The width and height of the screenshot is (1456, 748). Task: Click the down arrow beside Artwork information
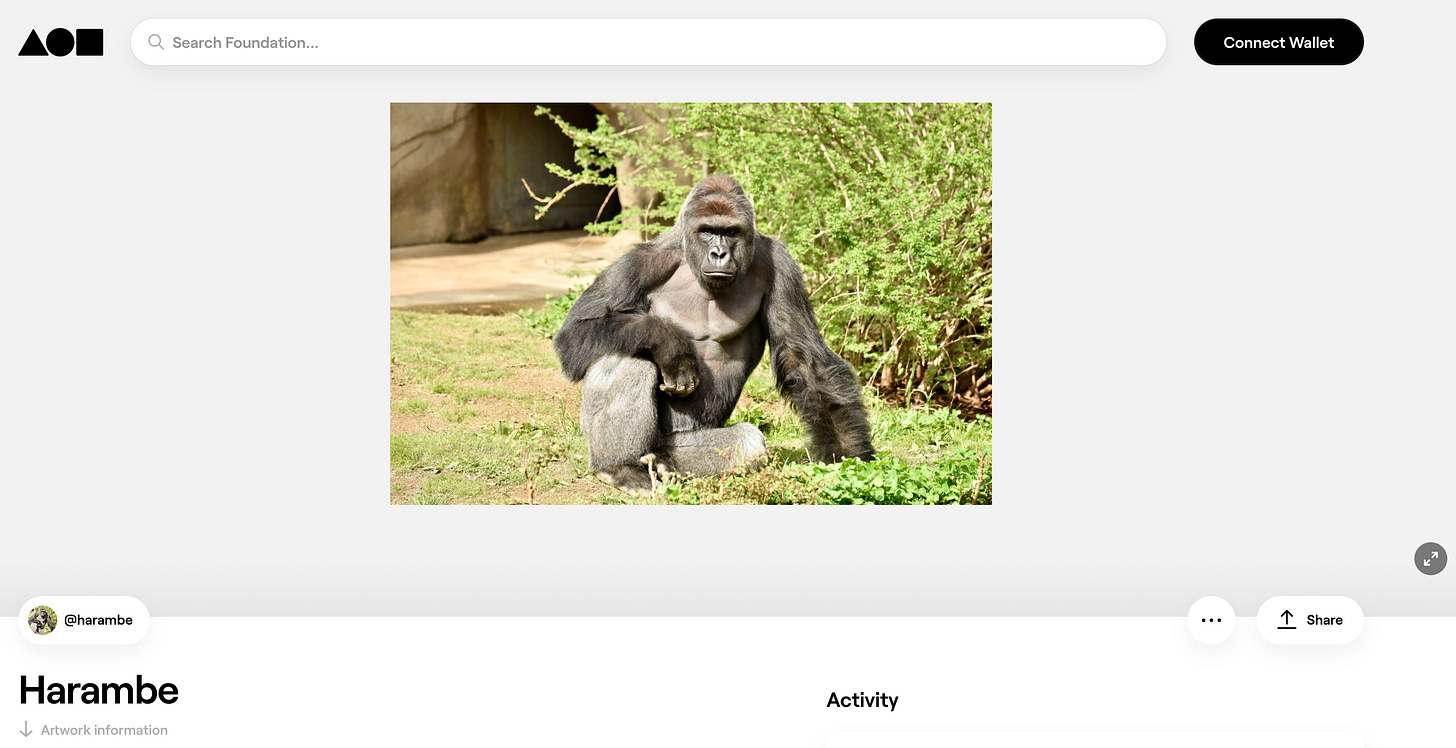pyautogui.click(x=26, y=730)
